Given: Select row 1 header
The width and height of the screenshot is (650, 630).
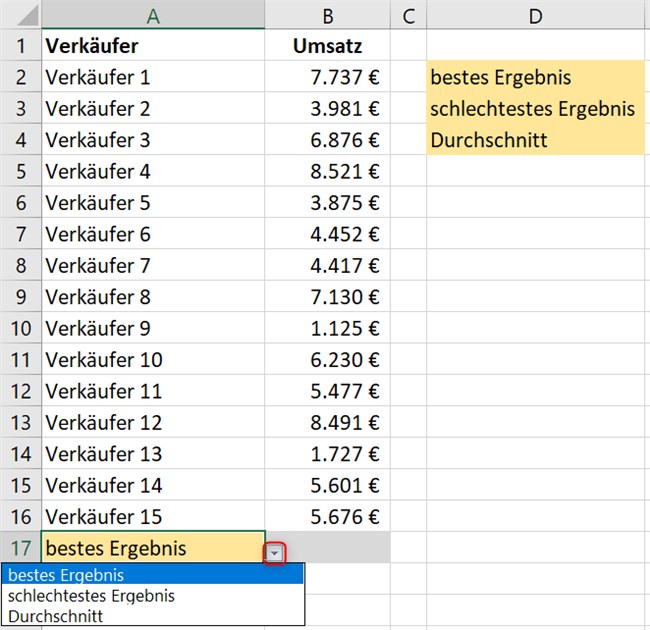Looking at the screenshot, I should [21, 46].
